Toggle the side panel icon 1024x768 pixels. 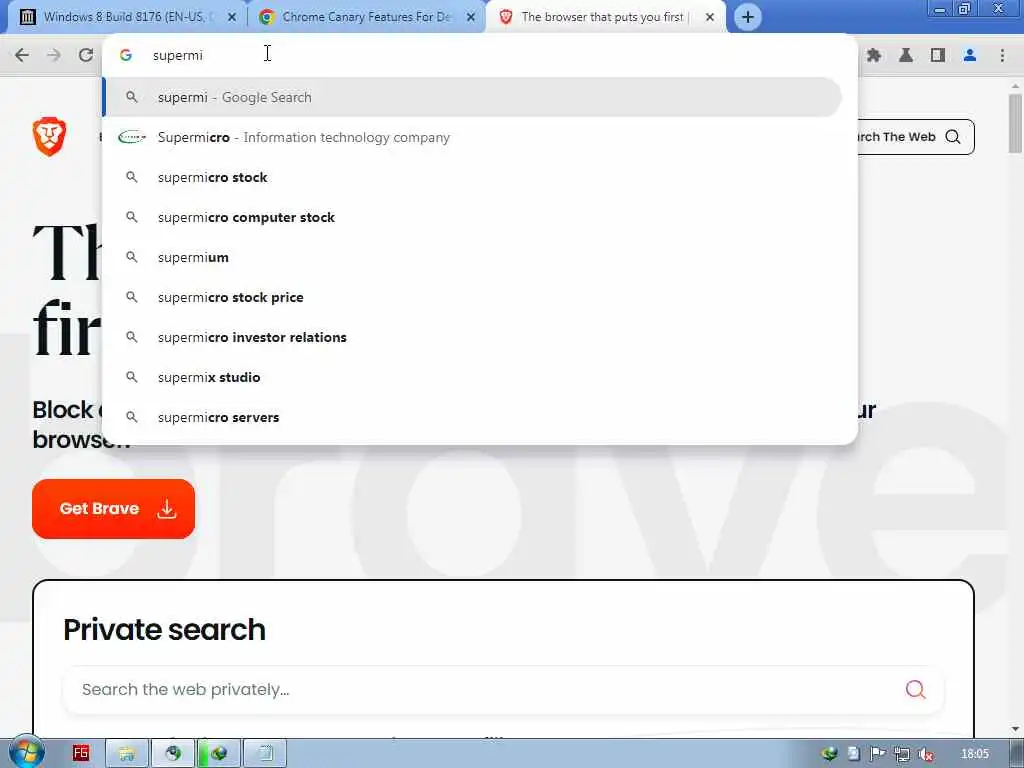pos(938,56)
